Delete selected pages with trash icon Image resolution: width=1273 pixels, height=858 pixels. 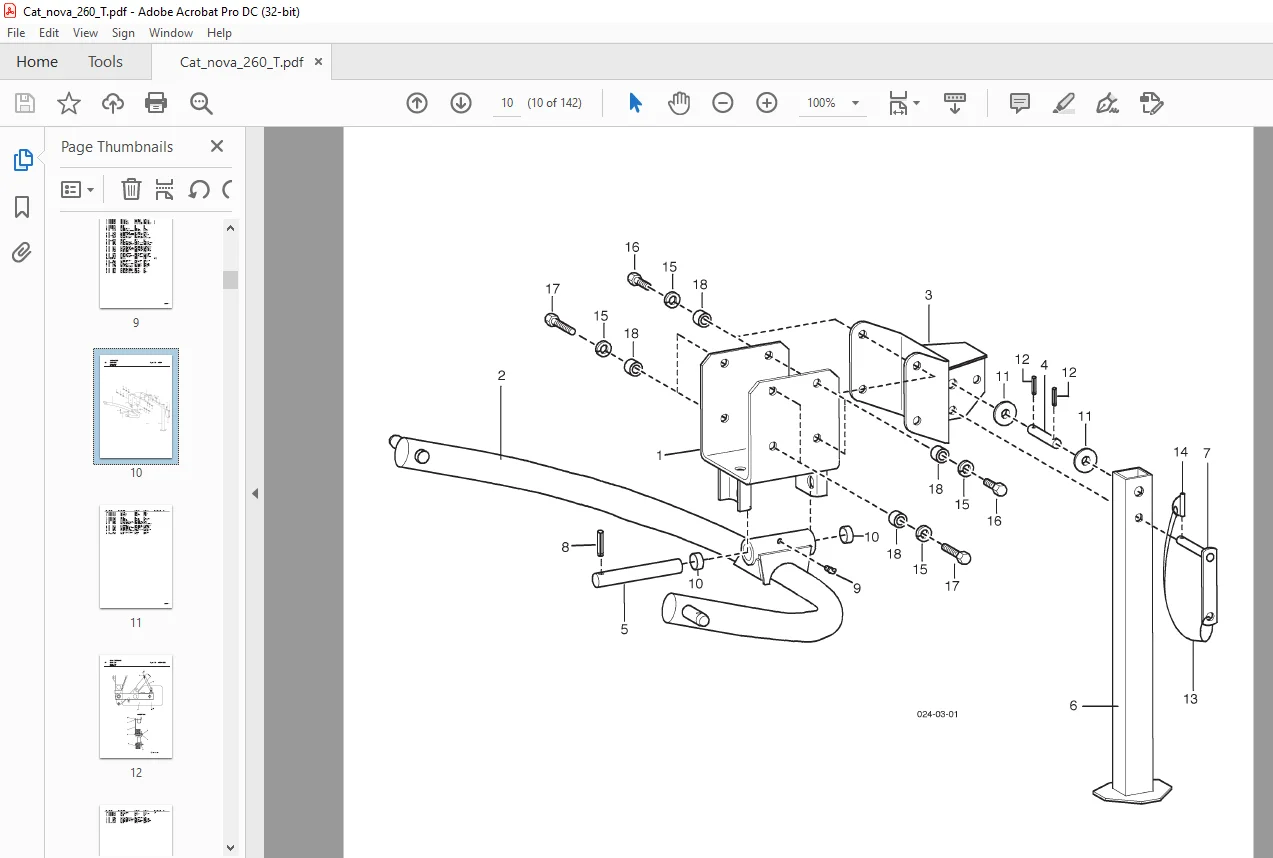pyautogui.click(x=131, y=189)
